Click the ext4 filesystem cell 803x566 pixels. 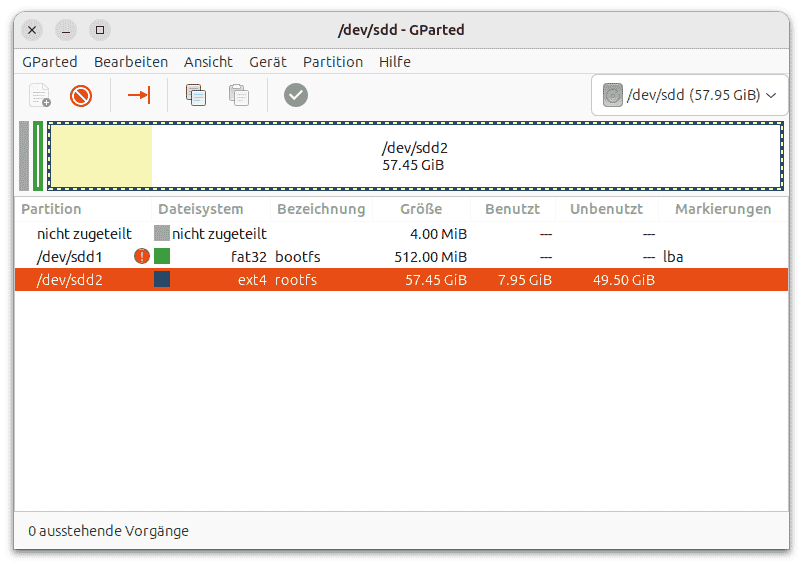[252, 280]
